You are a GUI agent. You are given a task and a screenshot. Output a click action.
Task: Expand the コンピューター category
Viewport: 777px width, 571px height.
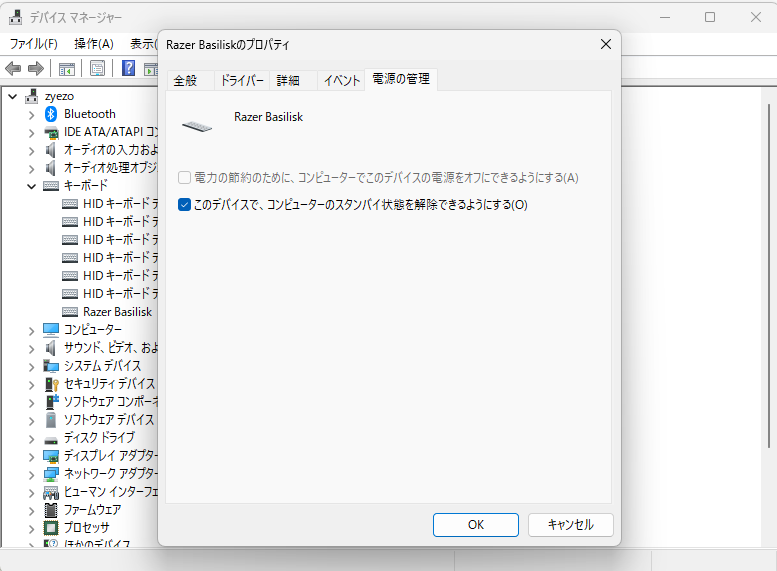[x=32, y=330]
